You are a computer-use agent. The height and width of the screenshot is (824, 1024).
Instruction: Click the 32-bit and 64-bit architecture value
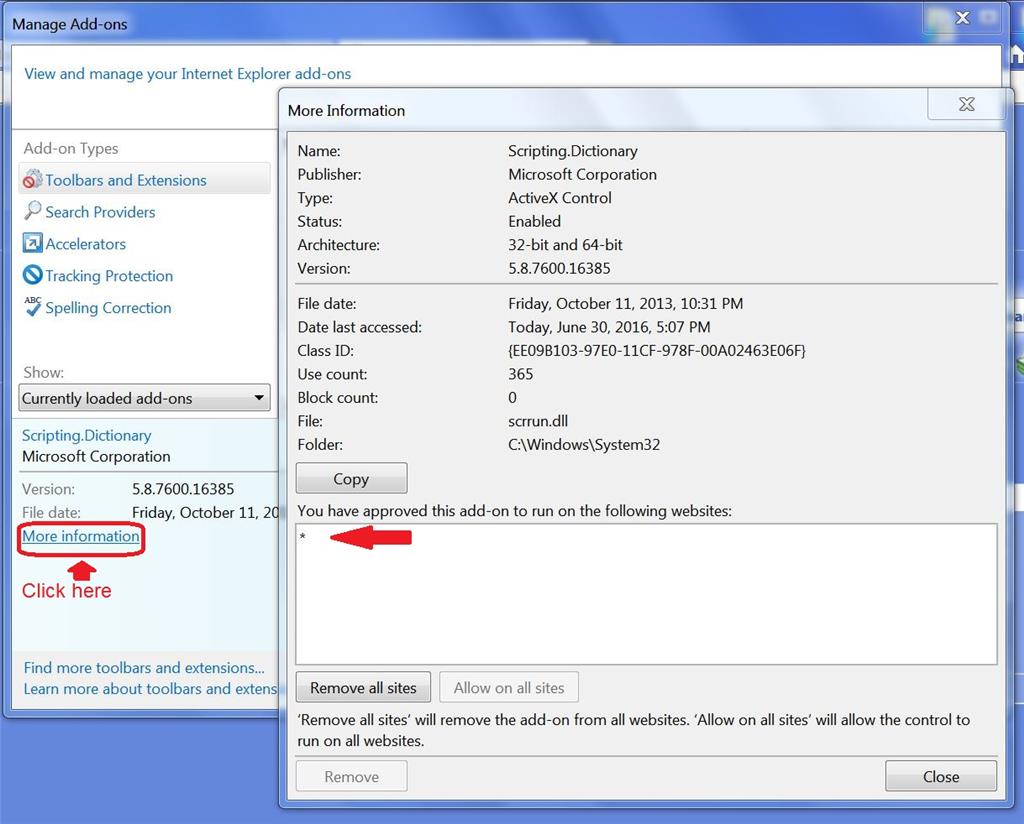point(565,245)
